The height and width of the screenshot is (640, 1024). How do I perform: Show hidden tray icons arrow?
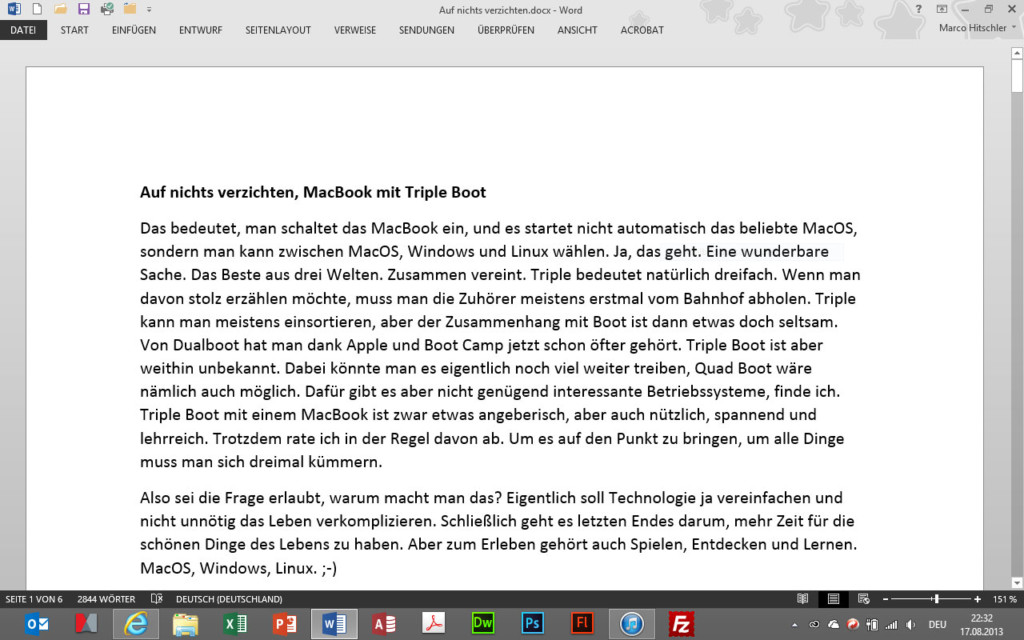click(x=795, y=625)
